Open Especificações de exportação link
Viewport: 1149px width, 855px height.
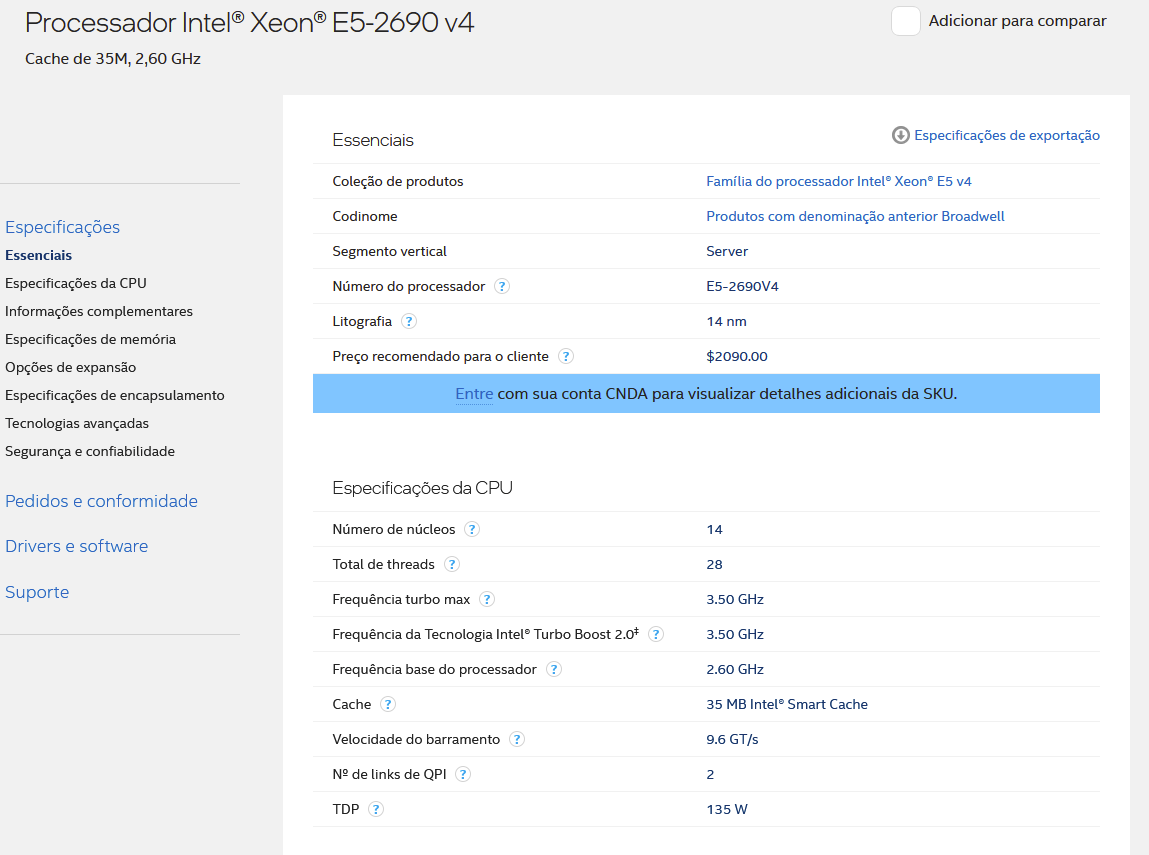point(1007,135)
